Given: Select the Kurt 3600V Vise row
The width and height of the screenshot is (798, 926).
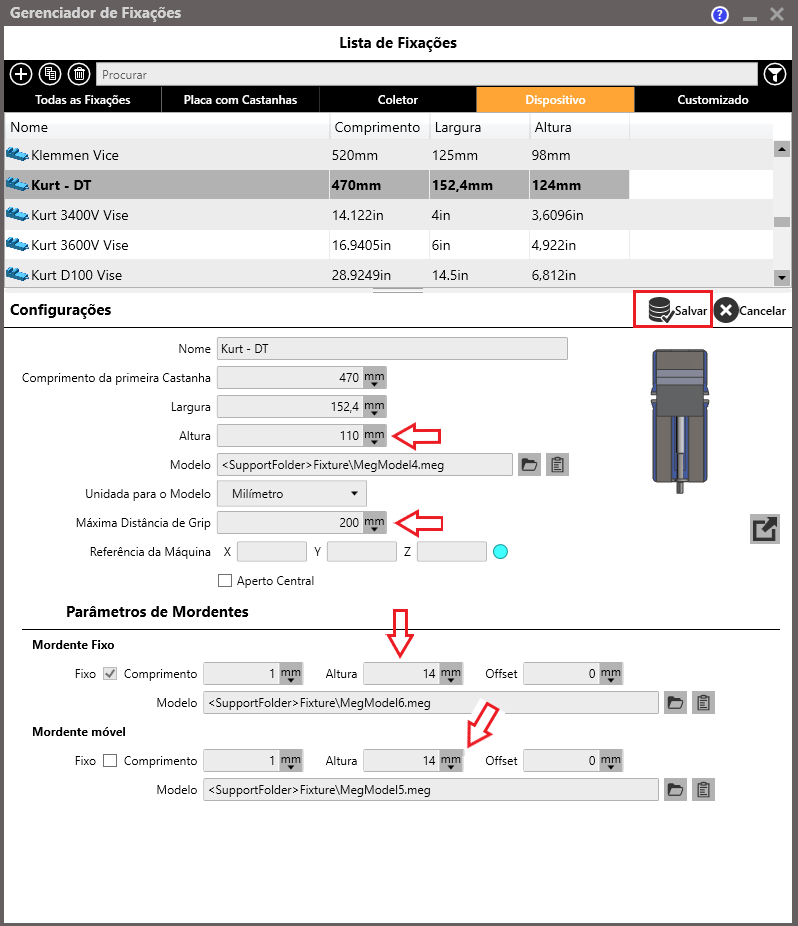Looking at the screenshot, I should [389, 244].
